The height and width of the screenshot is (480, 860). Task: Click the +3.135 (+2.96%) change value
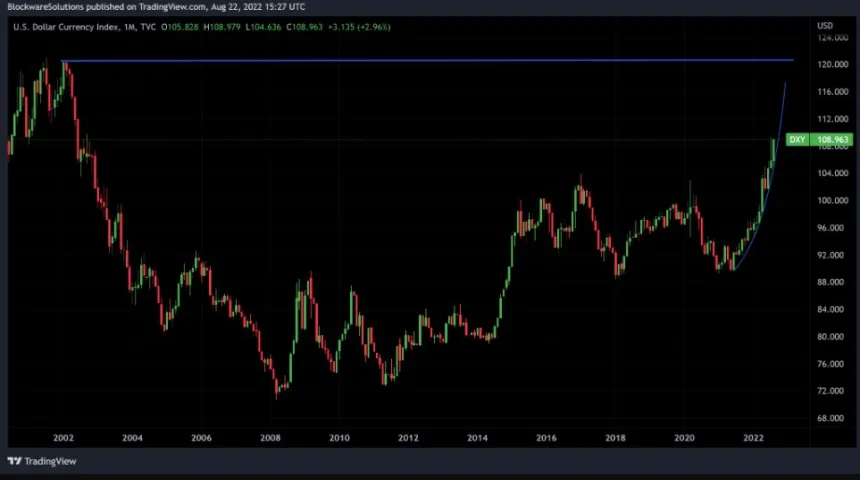[359, 27]
